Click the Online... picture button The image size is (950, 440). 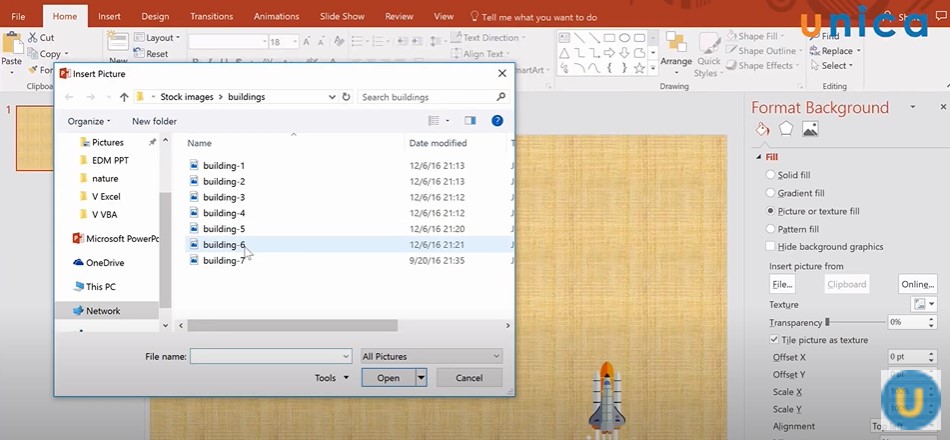click(x=916, y=284)
